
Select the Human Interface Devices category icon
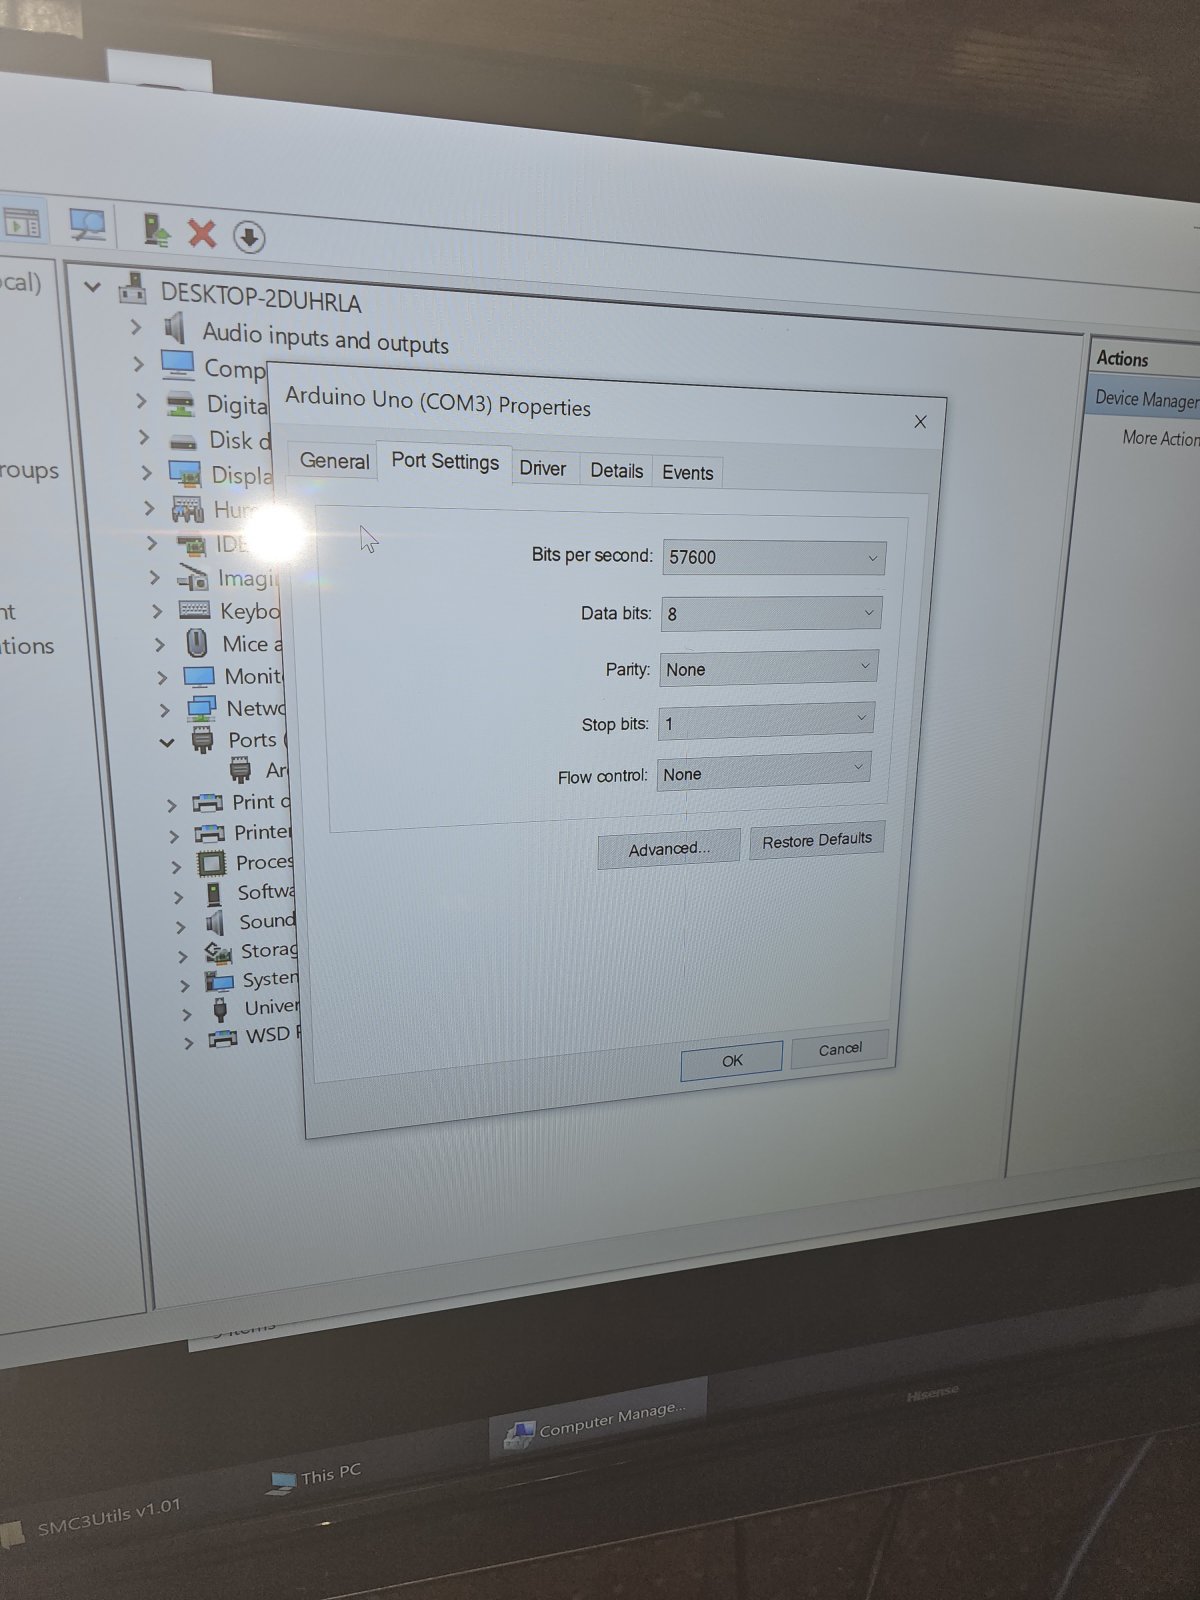coord(187,509)
